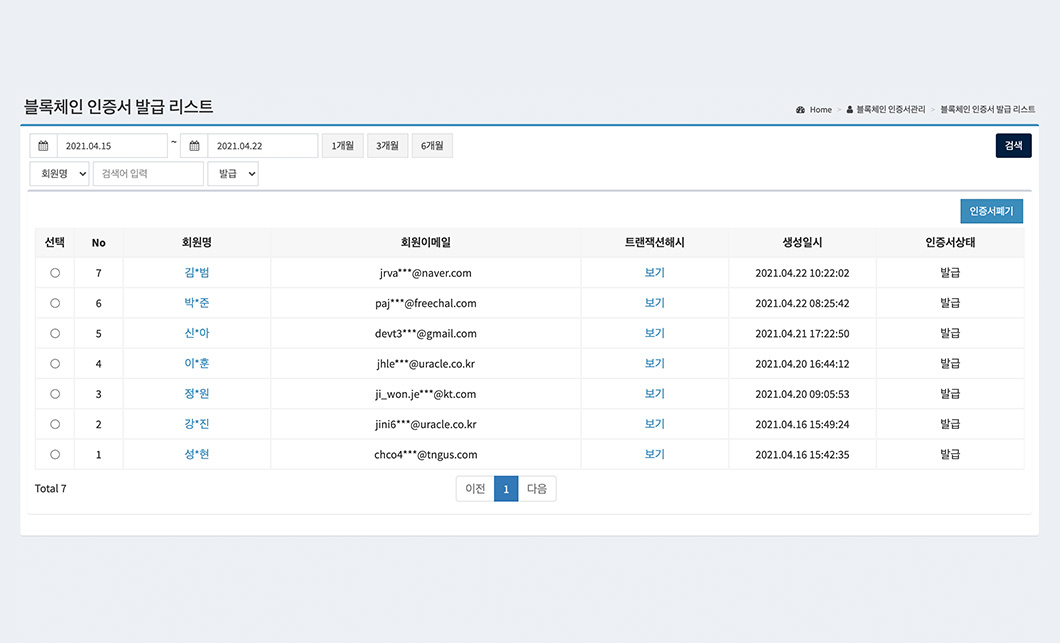The image size is (1060, 643).
Task: Open member 정*원 details
Action: click(x=197, y=394)
